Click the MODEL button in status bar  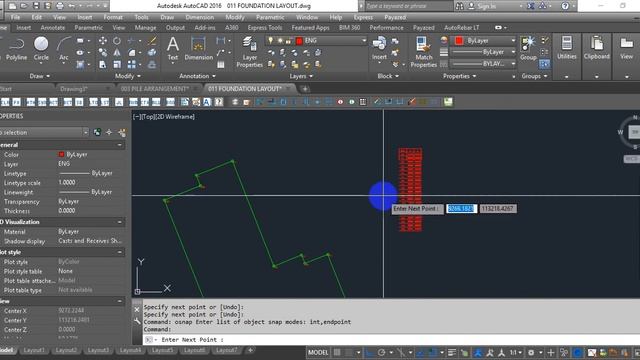point(318,352)
